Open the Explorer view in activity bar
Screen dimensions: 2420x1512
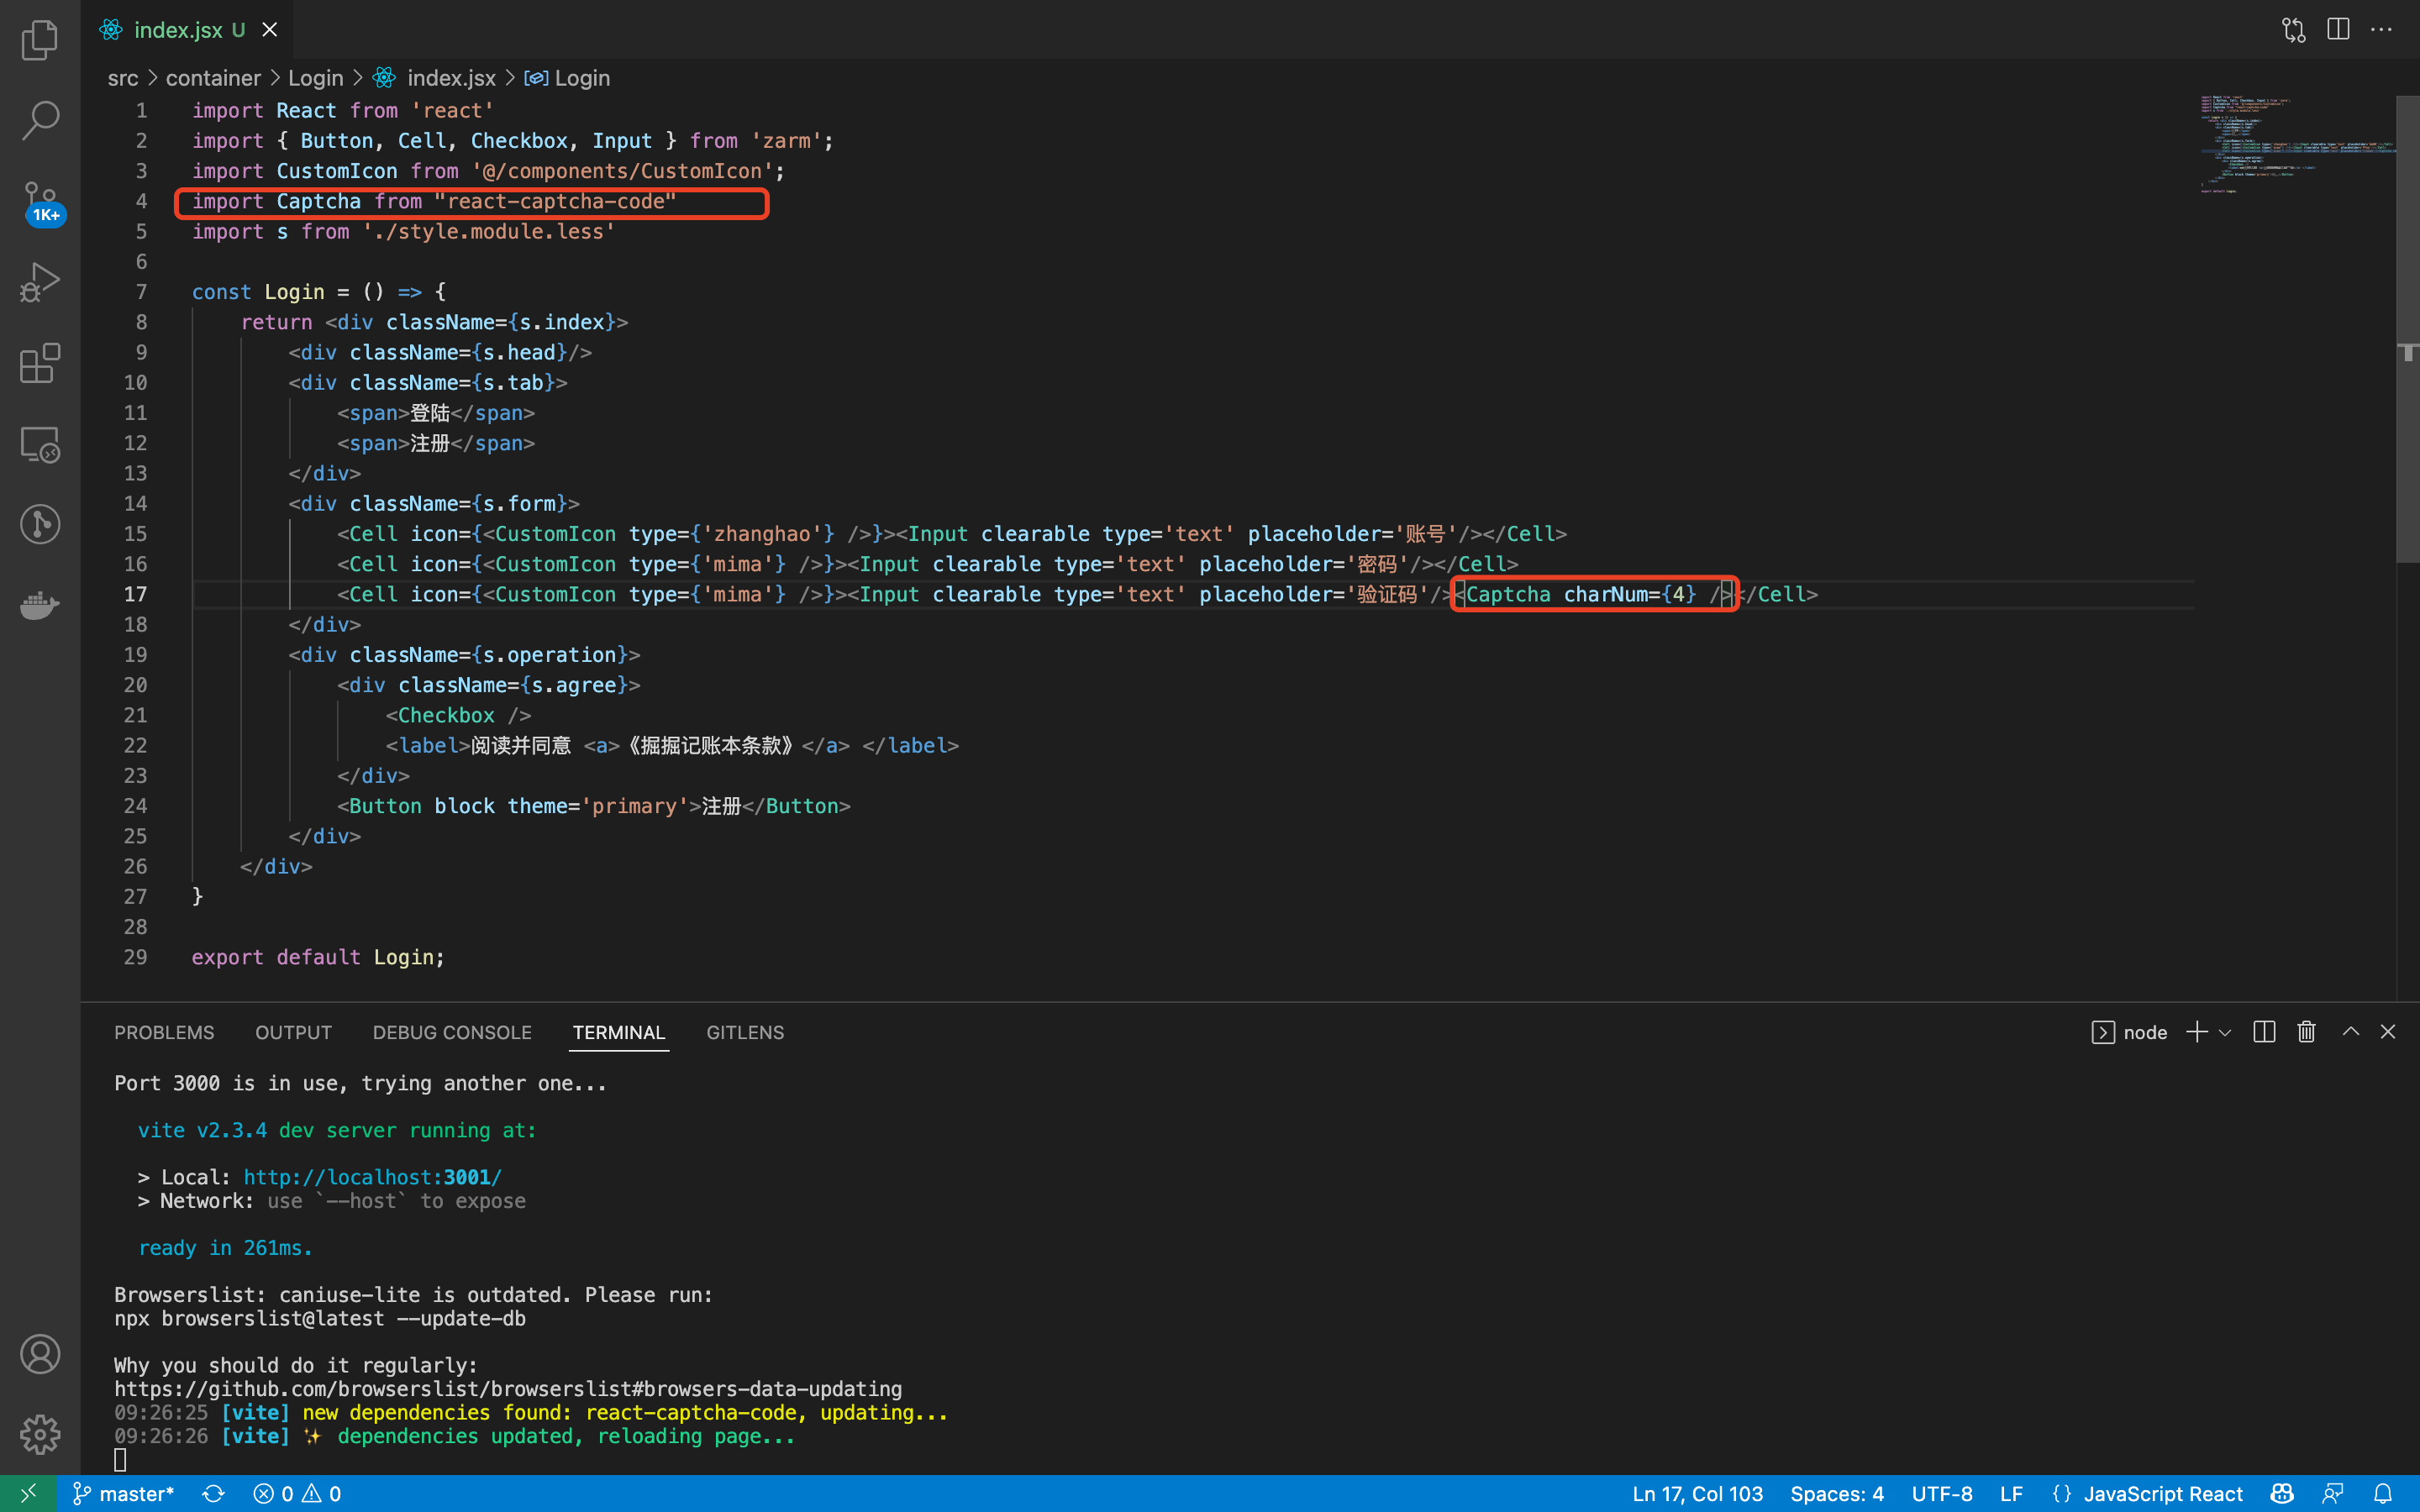[x=40, y=40]
